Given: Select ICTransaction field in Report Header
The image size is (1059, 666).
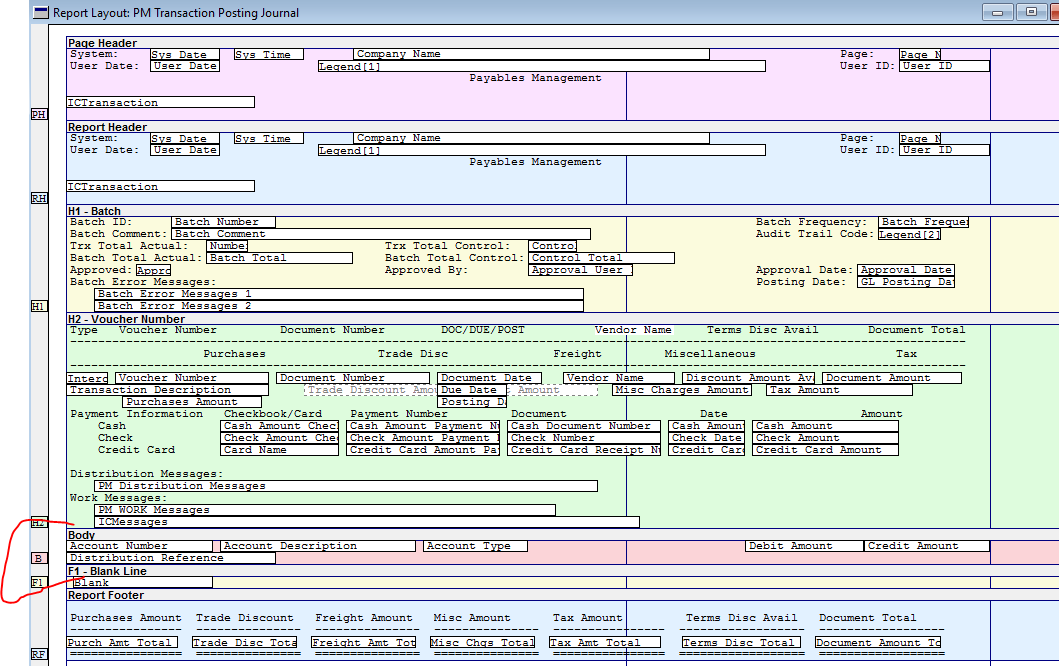Looking at the screenshot, I should click(x=161, y=186).
